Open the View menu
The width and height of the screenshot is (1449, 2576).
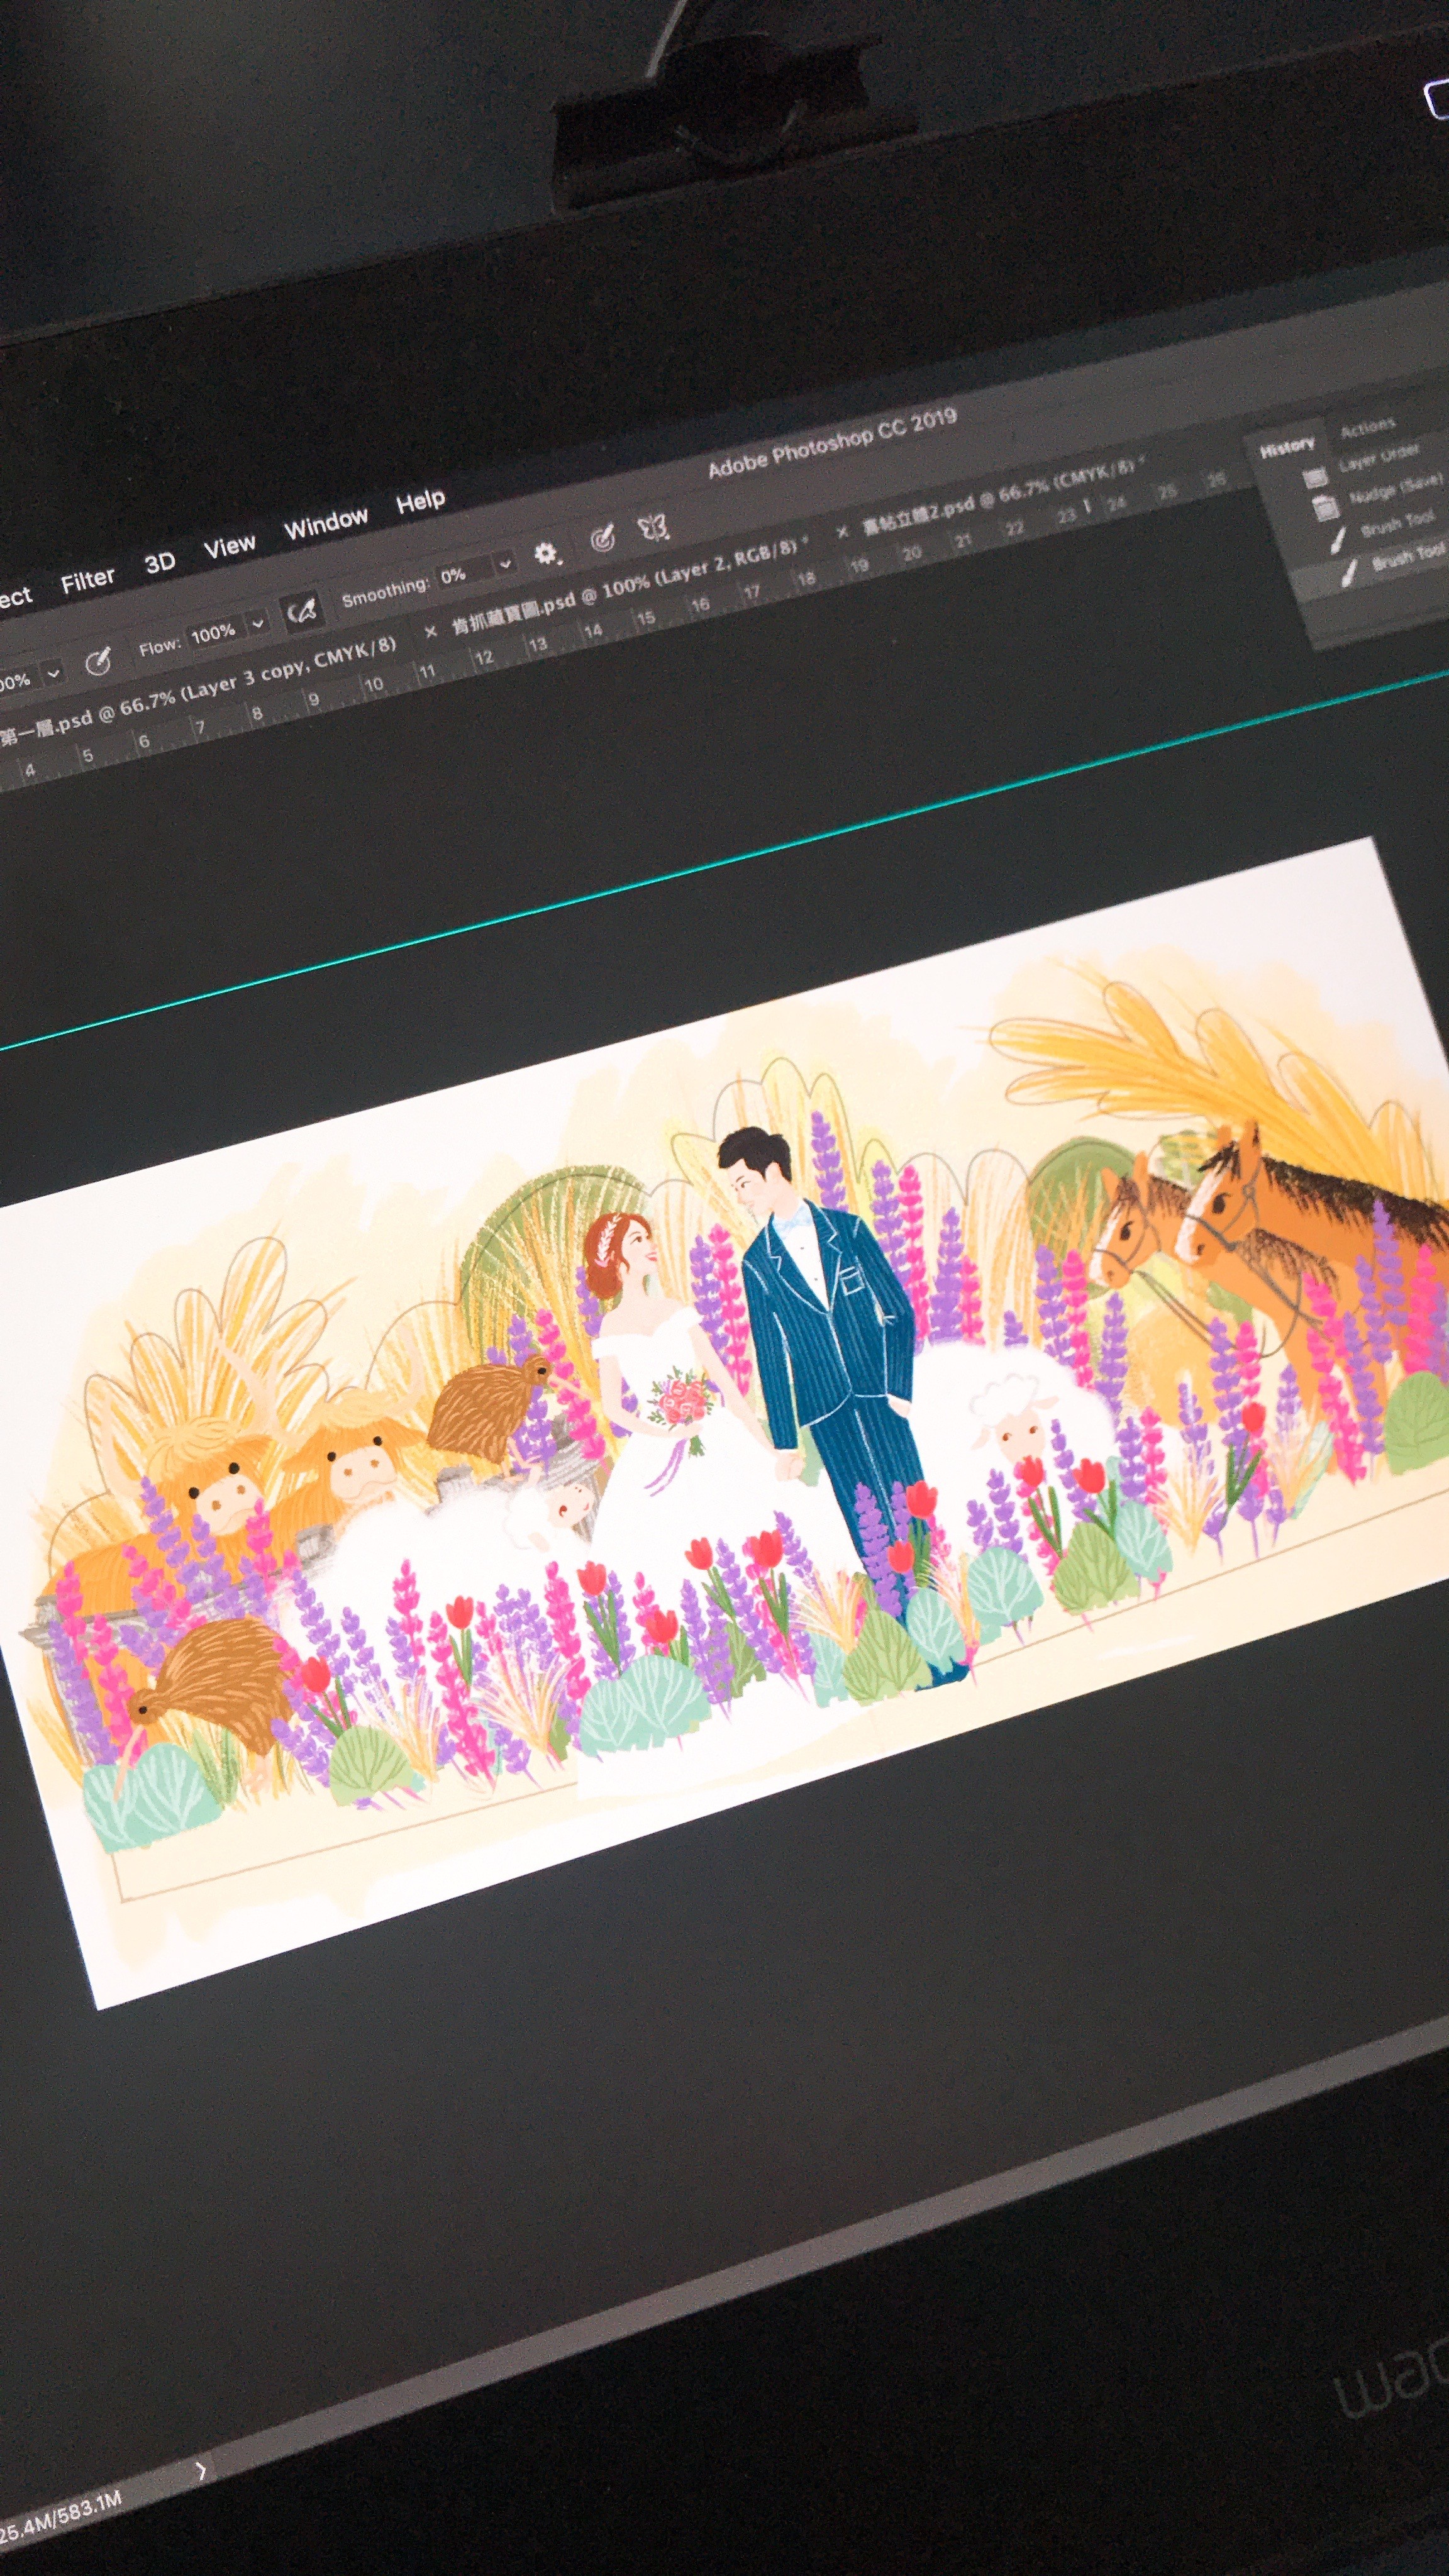(x=230, y=546)
